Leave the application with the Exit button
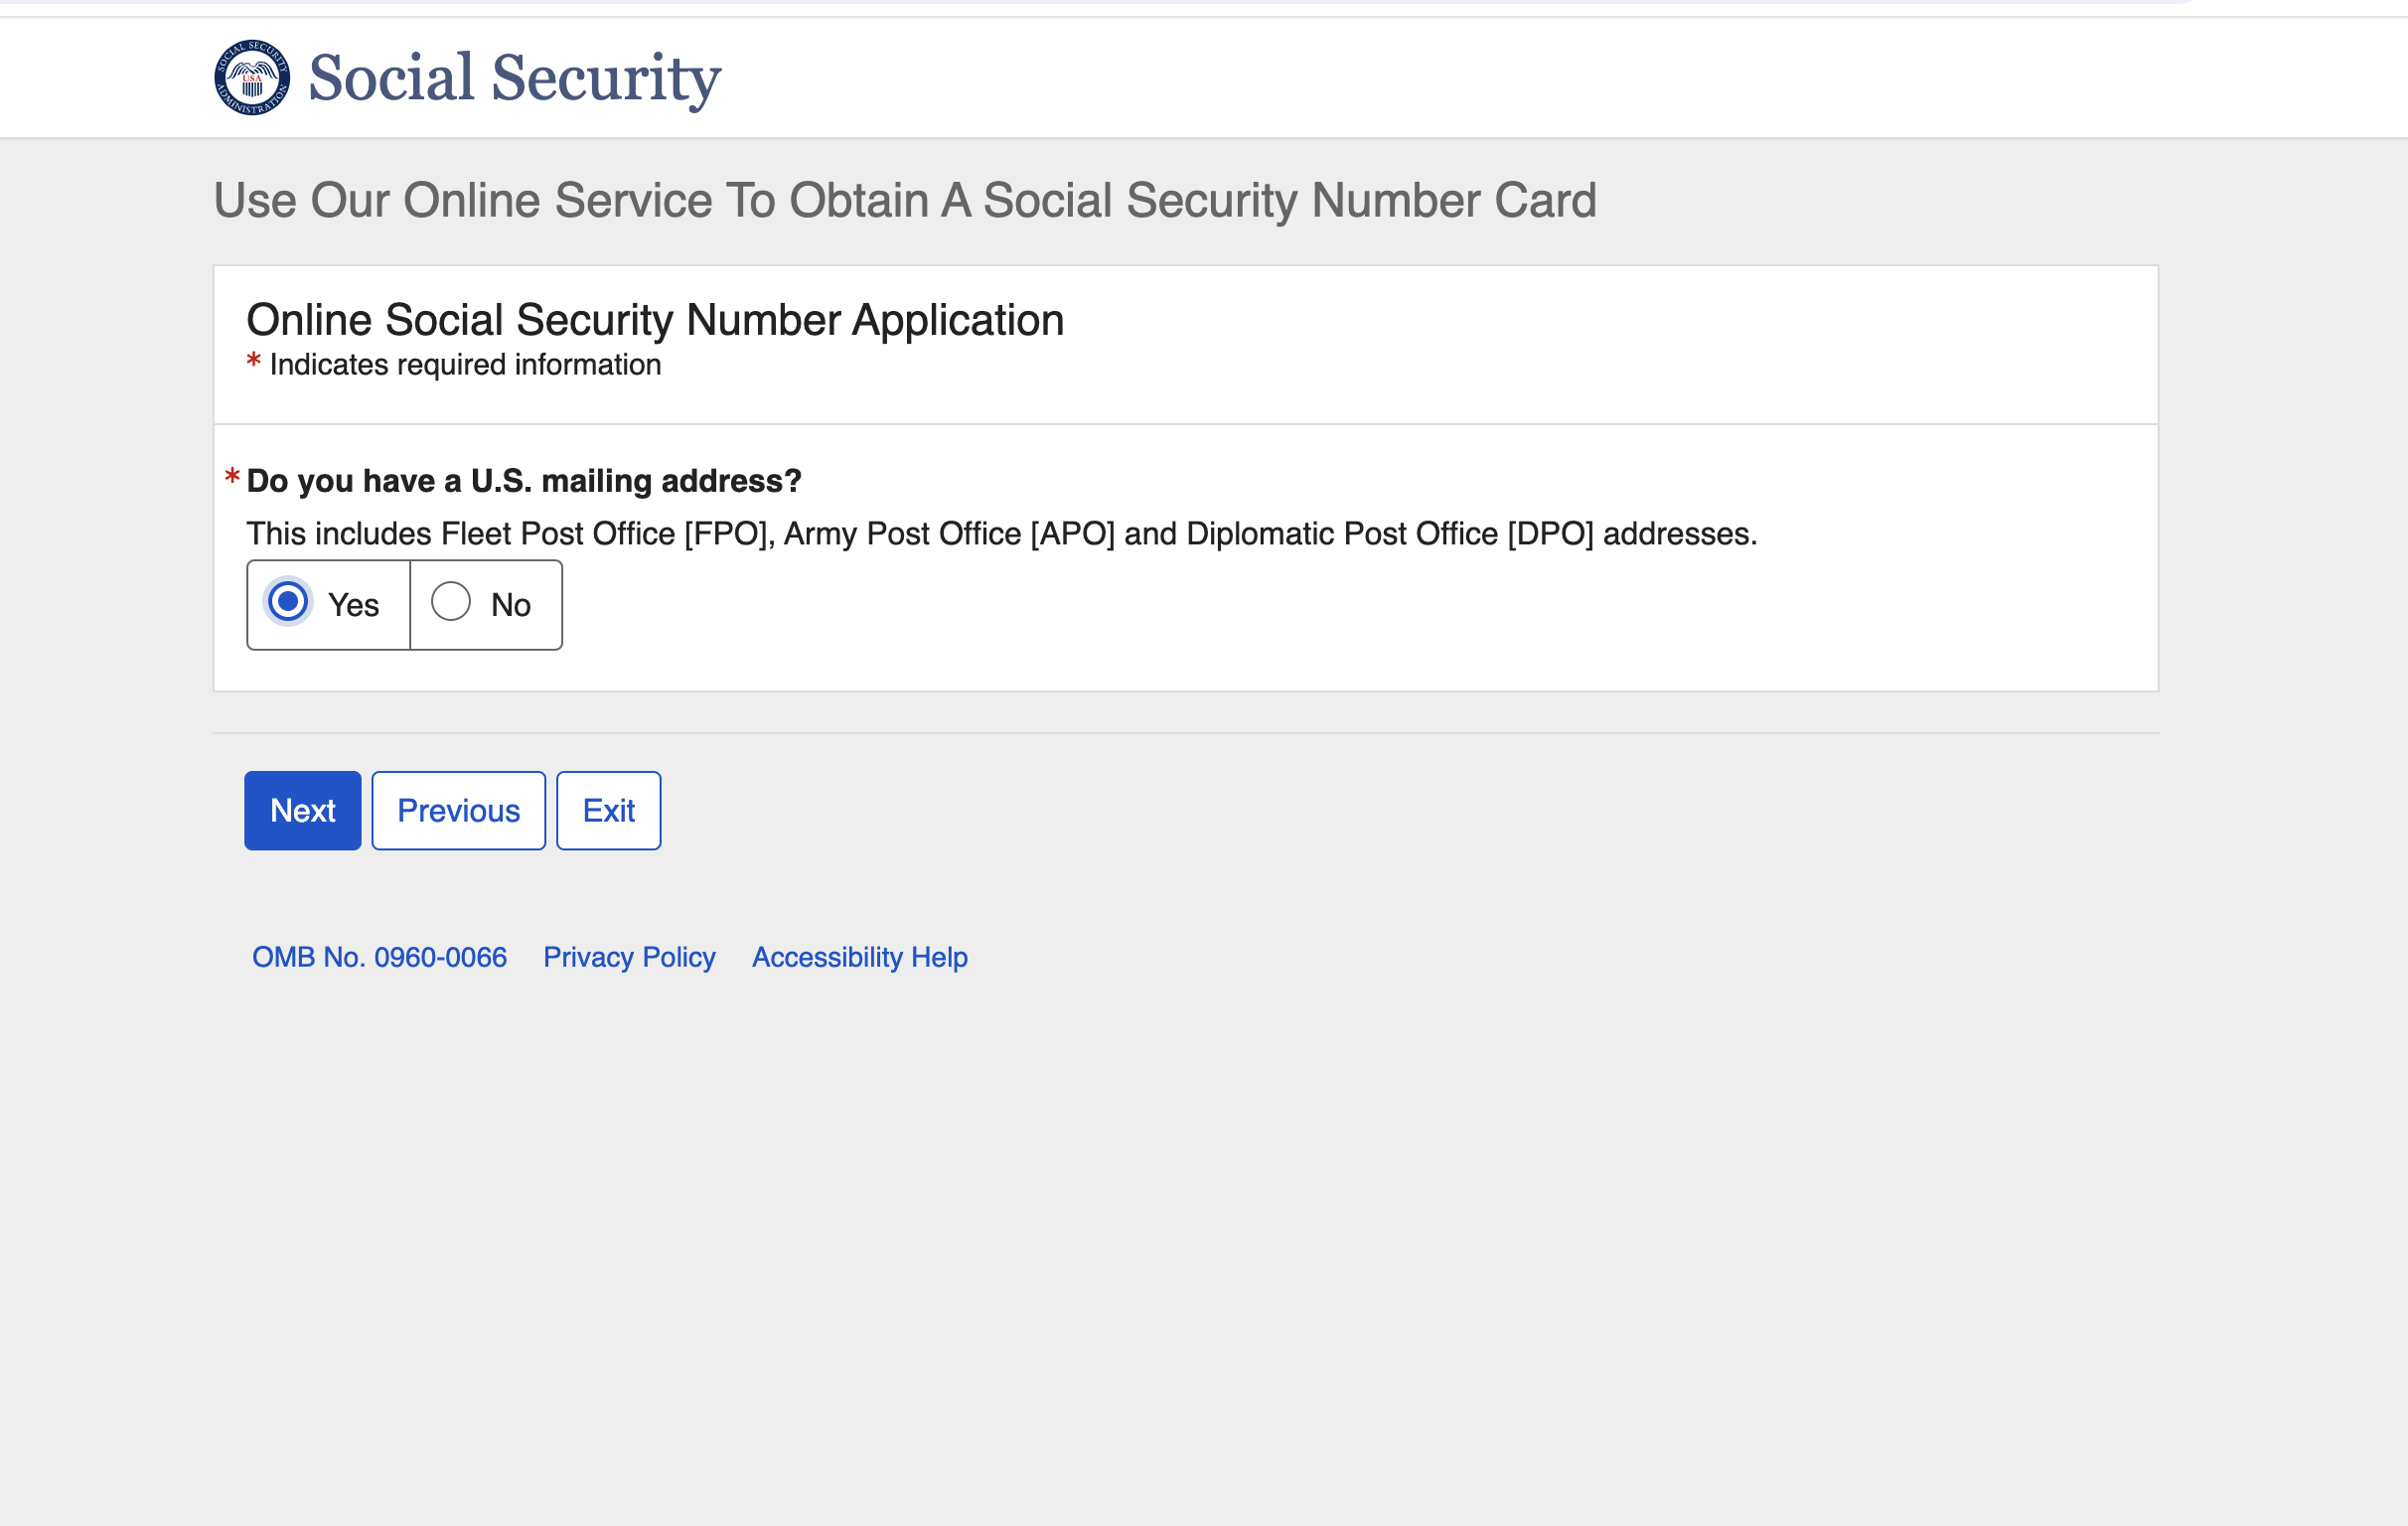The width and height of the screenshot is (2408, 1526). pos(609,811)
